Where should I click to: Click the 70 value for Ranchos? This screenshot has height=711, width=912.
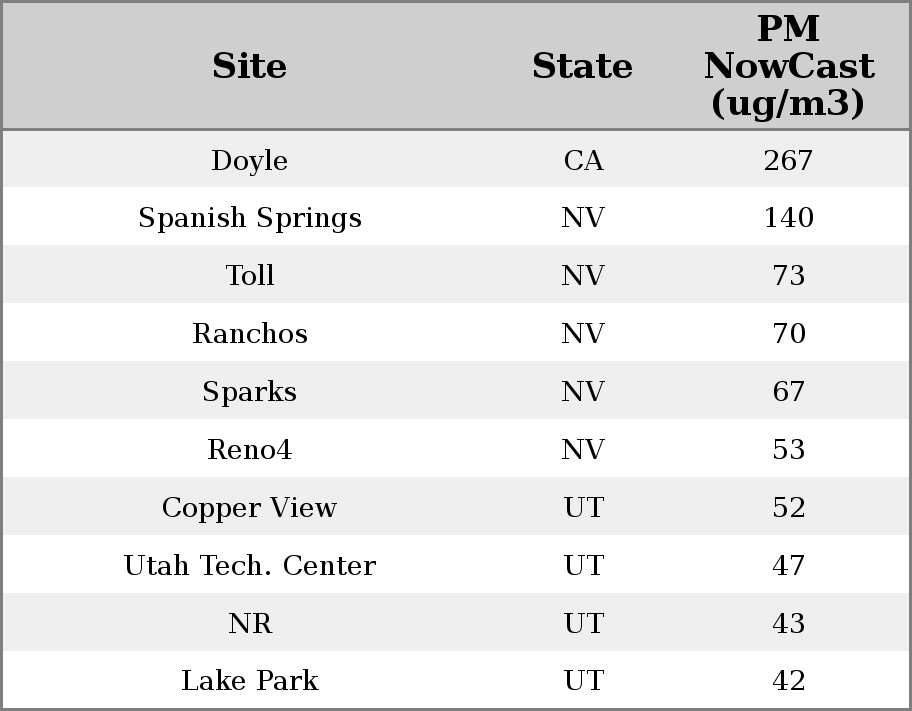(x=788, y=334)
